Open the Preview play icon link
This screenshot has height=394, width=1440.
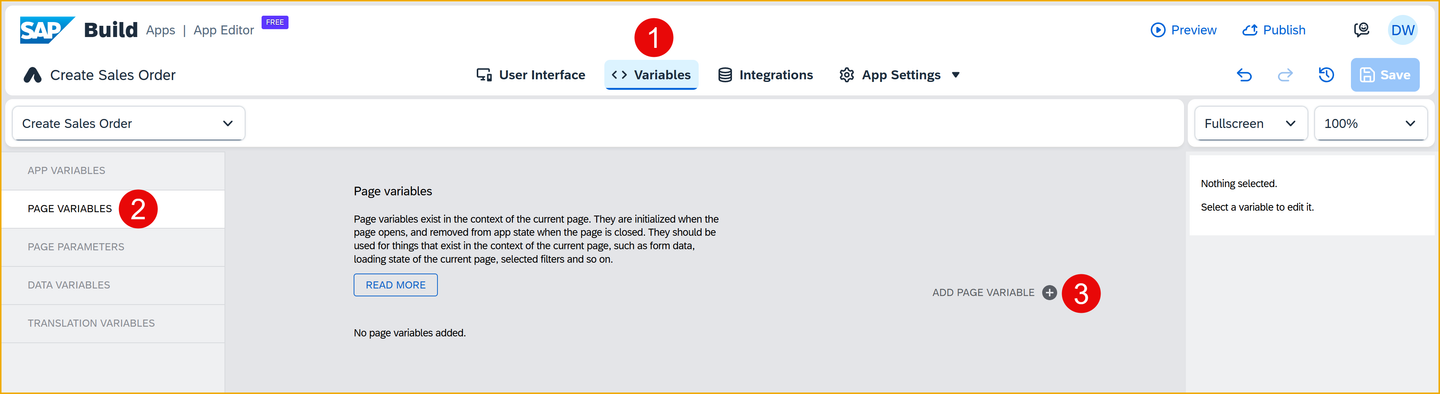tap(1183, 30)
